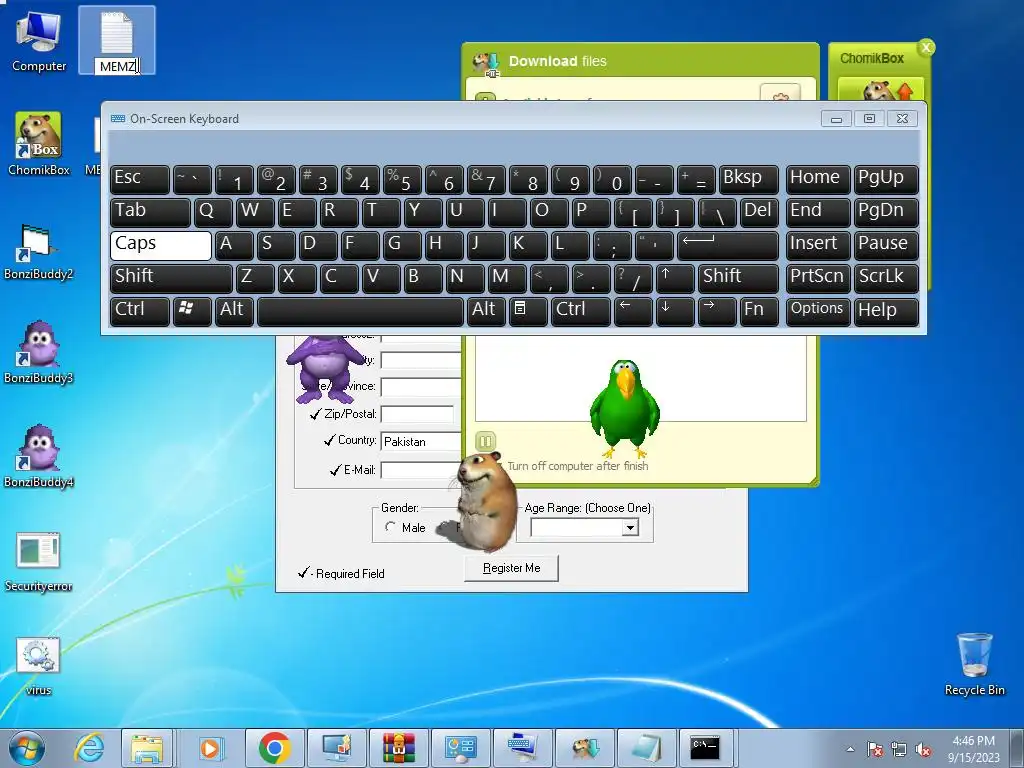Switch to On-Screen Keyboard taskbar button
This screenshot has width=1024, height=768.
[x=522, y=748]
